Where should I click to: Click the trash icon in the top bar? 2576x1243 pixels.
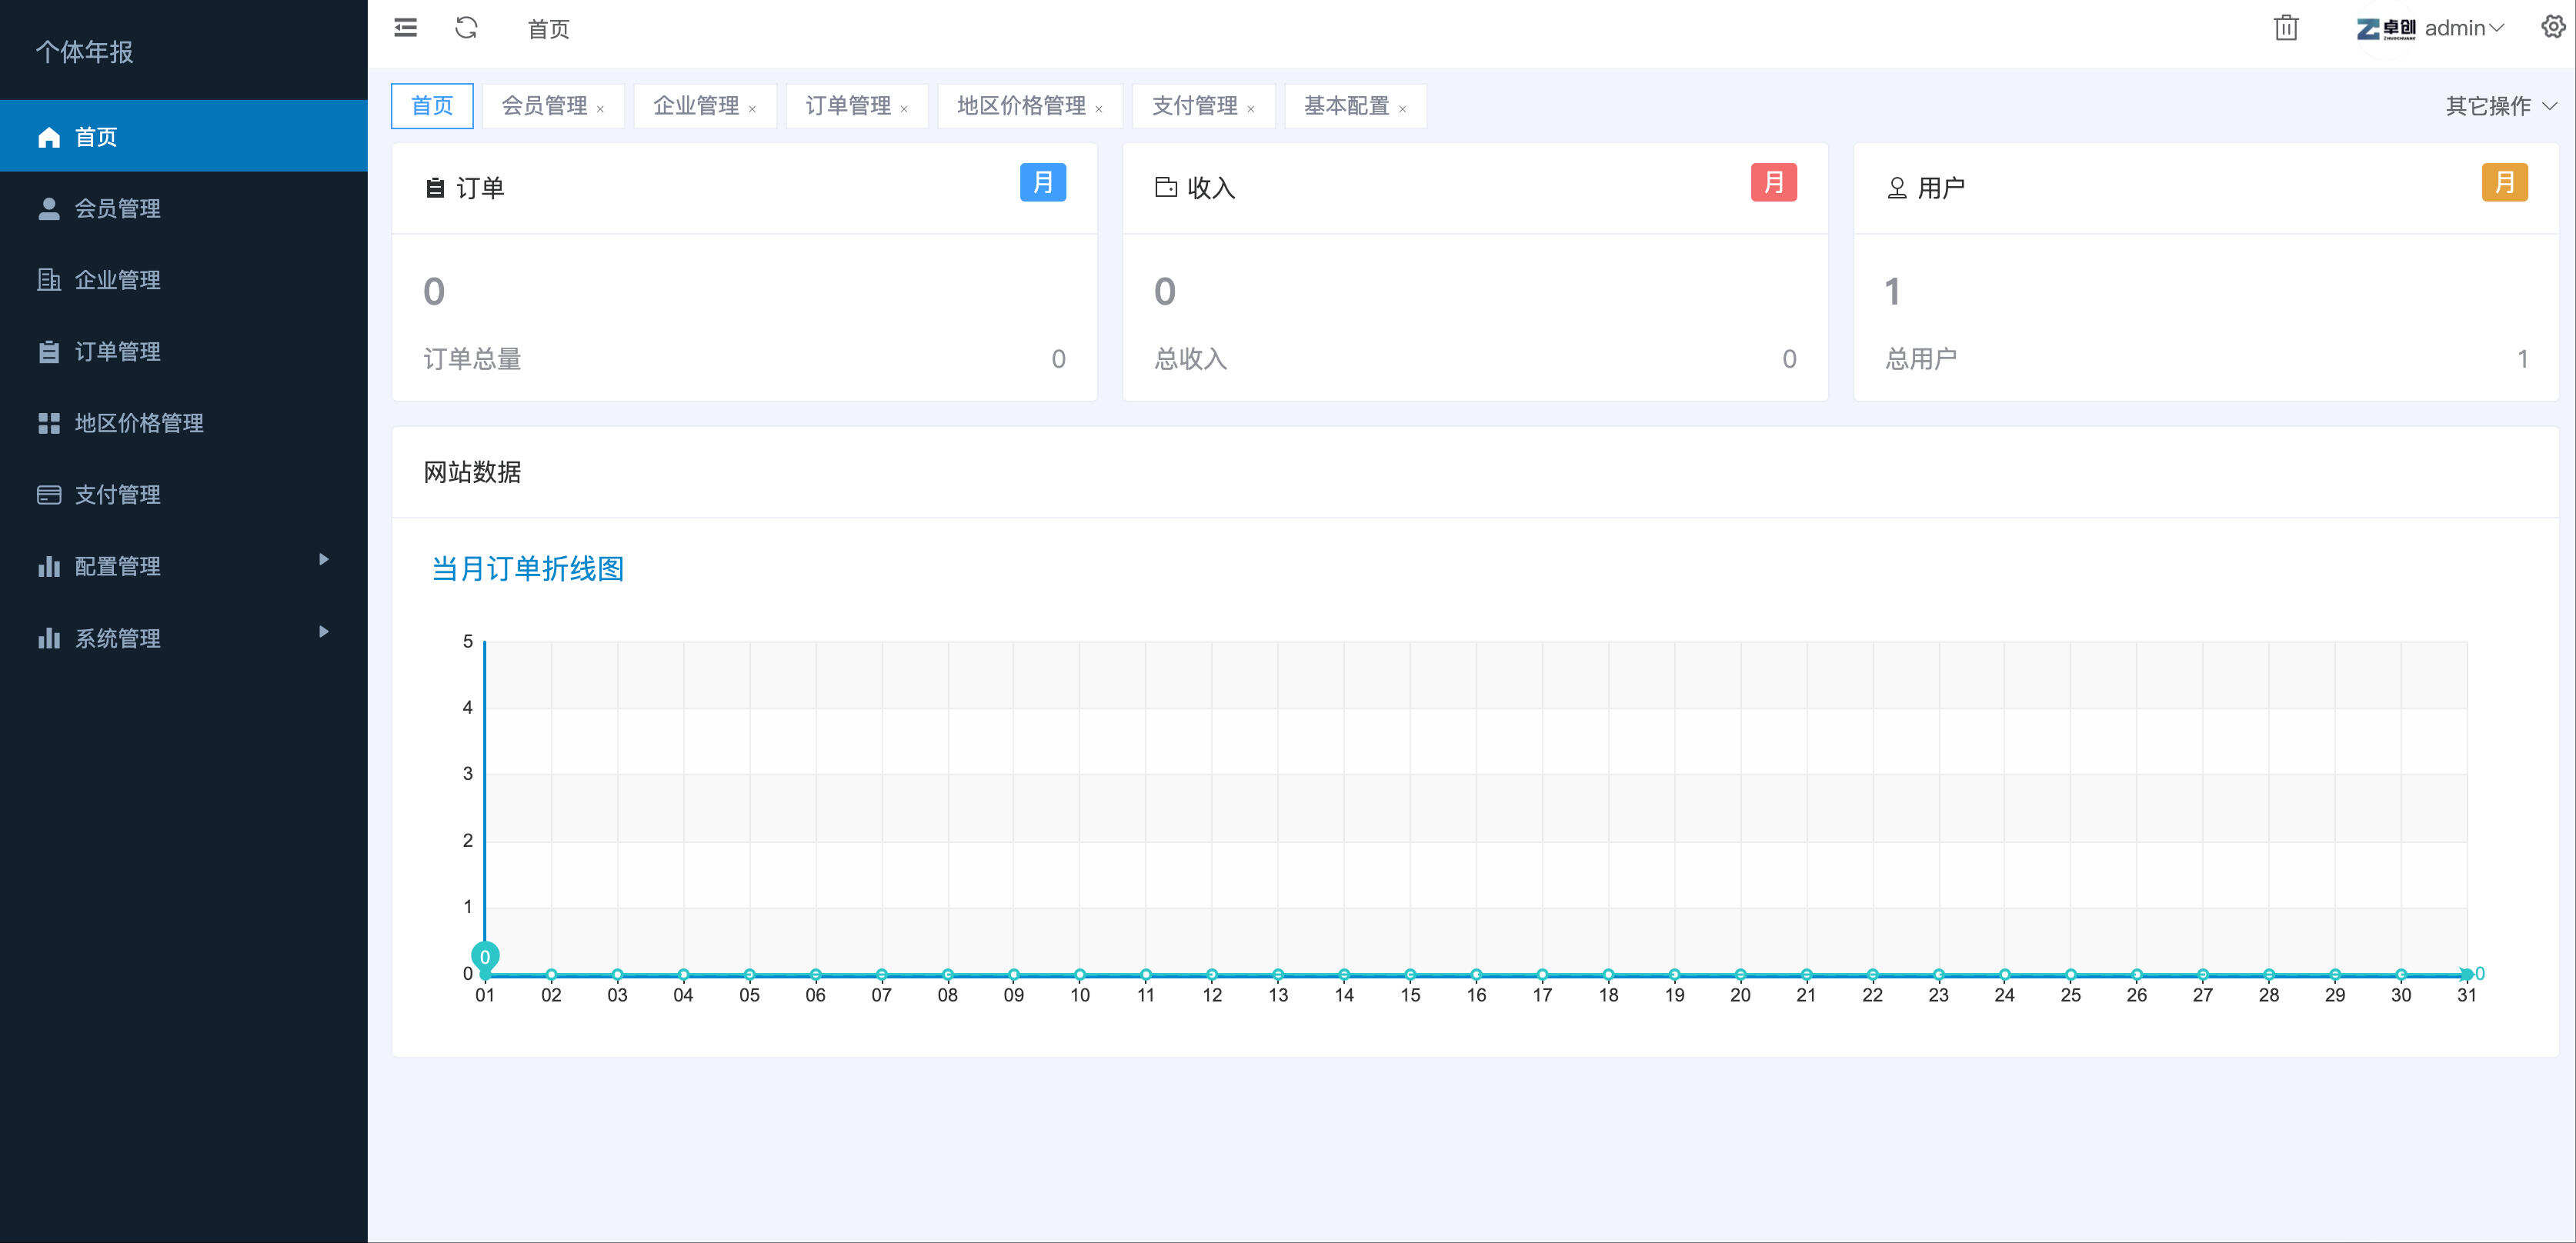point(2286,28)
